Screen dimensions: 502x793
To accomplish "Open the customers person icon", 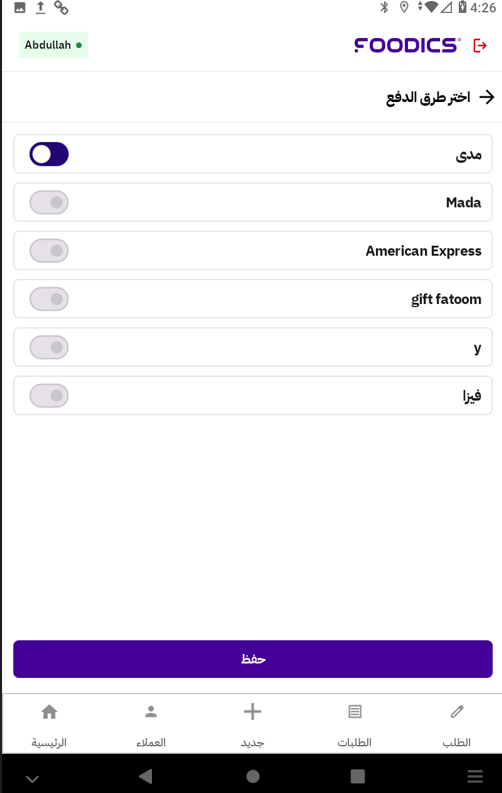I will (151, 712).
